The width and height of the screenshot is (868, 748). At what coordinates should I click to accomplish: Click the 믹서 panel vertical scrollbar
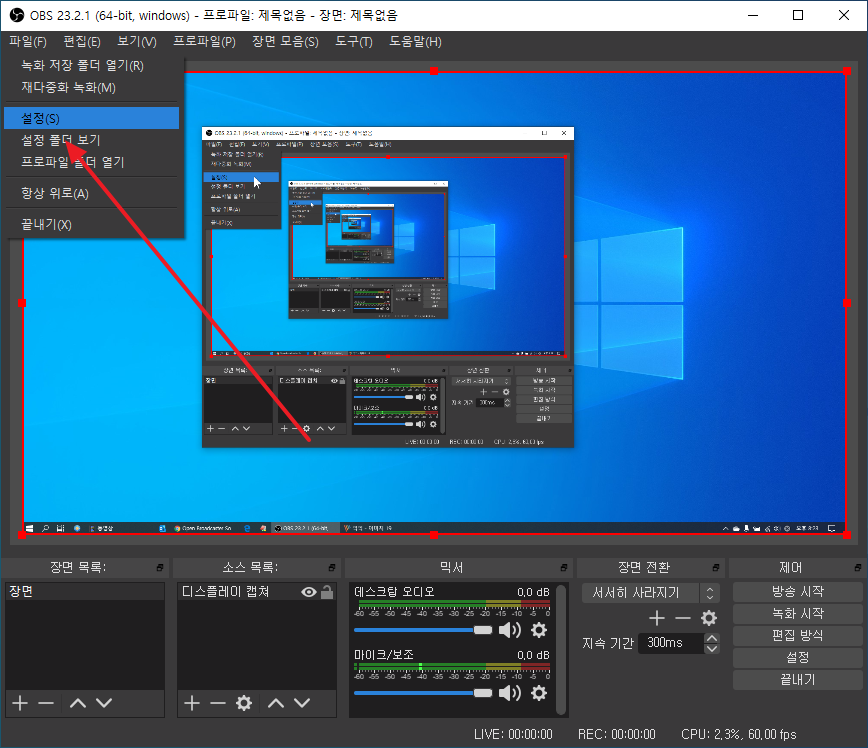tap(561, 648)
